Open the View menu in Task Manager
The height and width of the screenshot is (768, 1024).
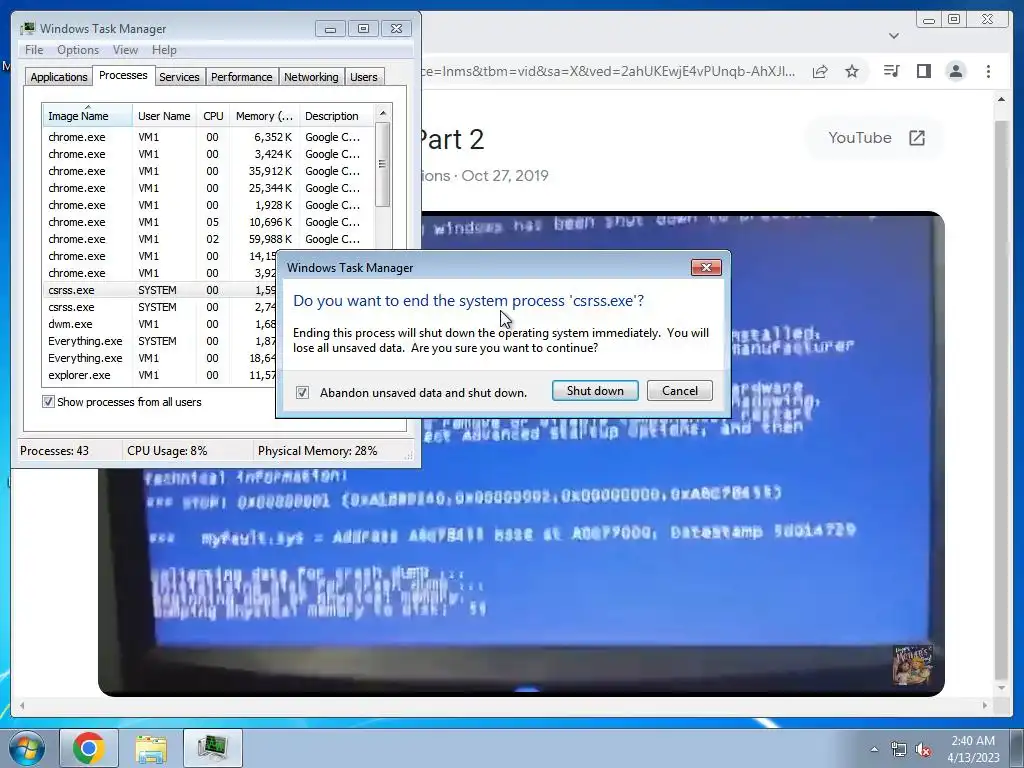(x=125, y=50)
